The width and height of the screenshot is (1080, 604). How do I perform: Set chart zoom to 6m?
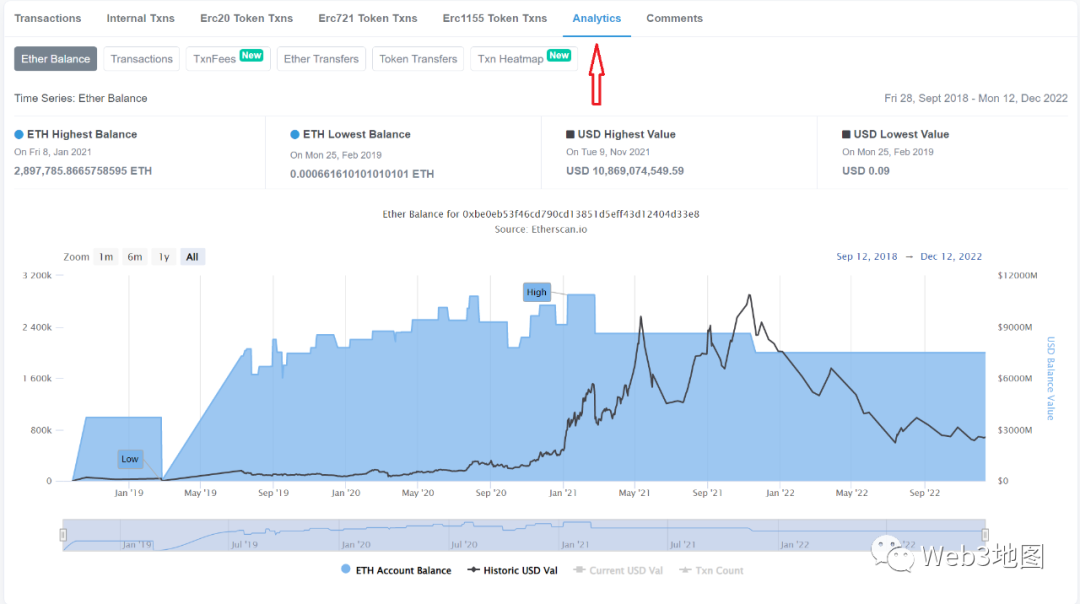(x=134, y=257)
